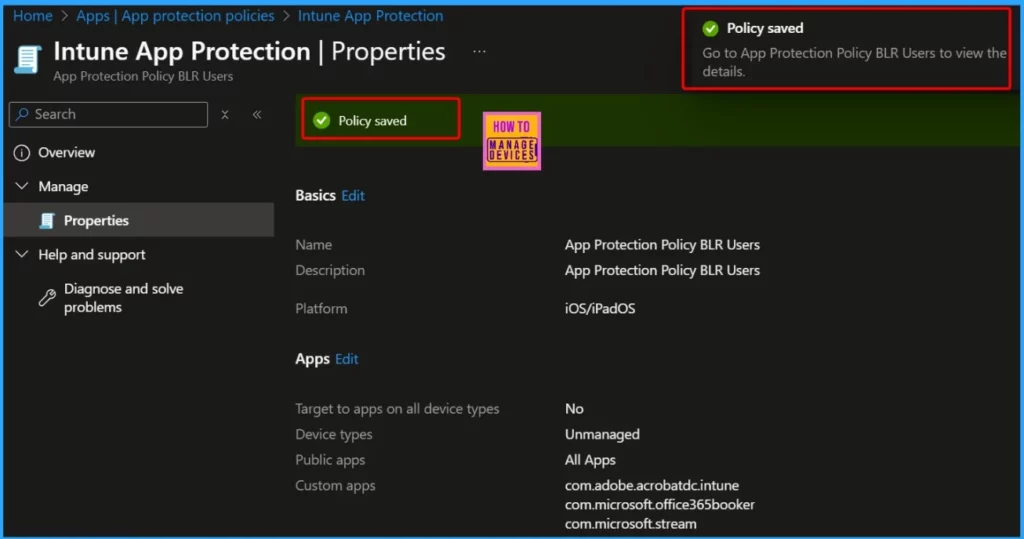
Task: Select the Name value App Protection Policy BLR Users
Action: (x=662, y=245)
